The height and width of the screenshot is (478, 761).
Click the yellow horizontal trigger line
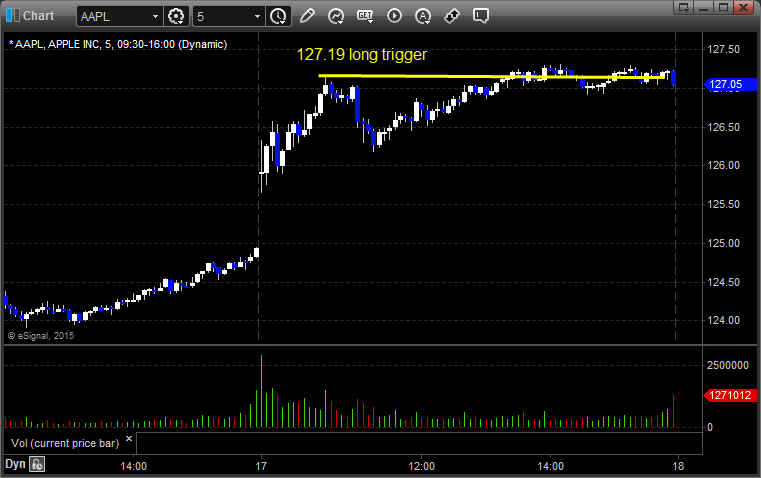pos(491,76)
